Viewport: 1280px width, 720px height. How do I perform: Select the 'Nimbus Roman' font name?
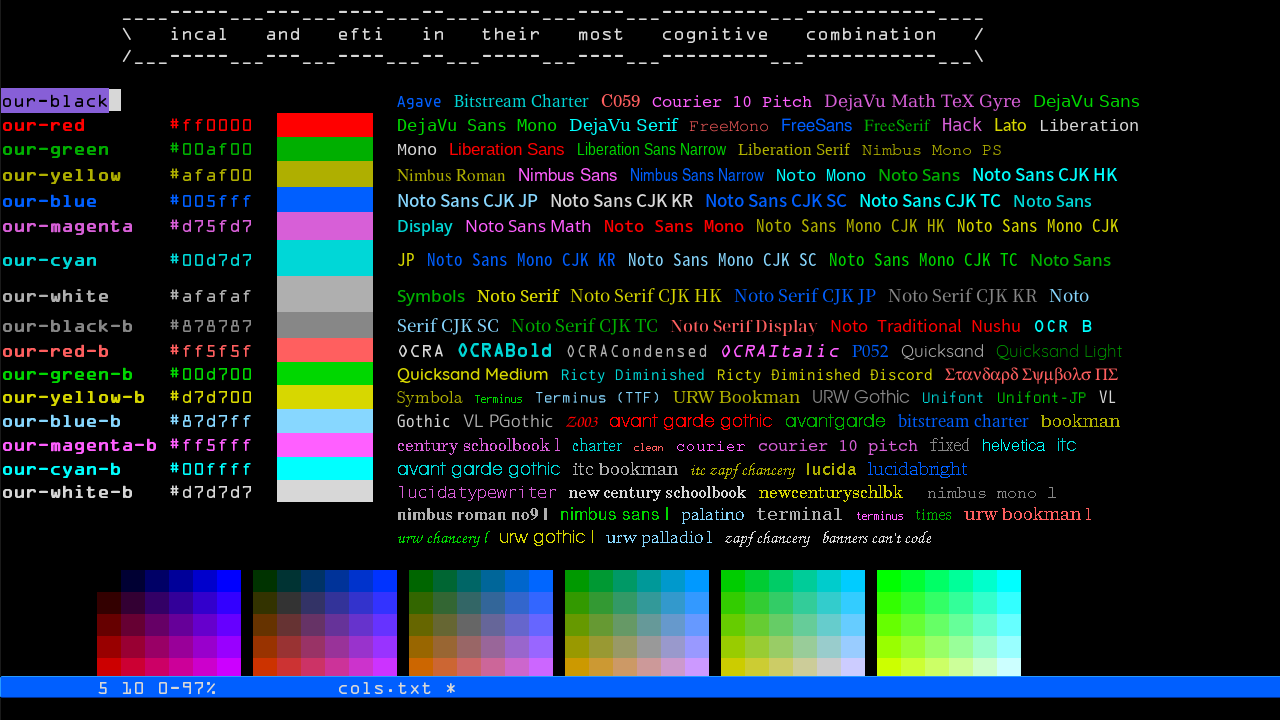click(x=451, y=176)
